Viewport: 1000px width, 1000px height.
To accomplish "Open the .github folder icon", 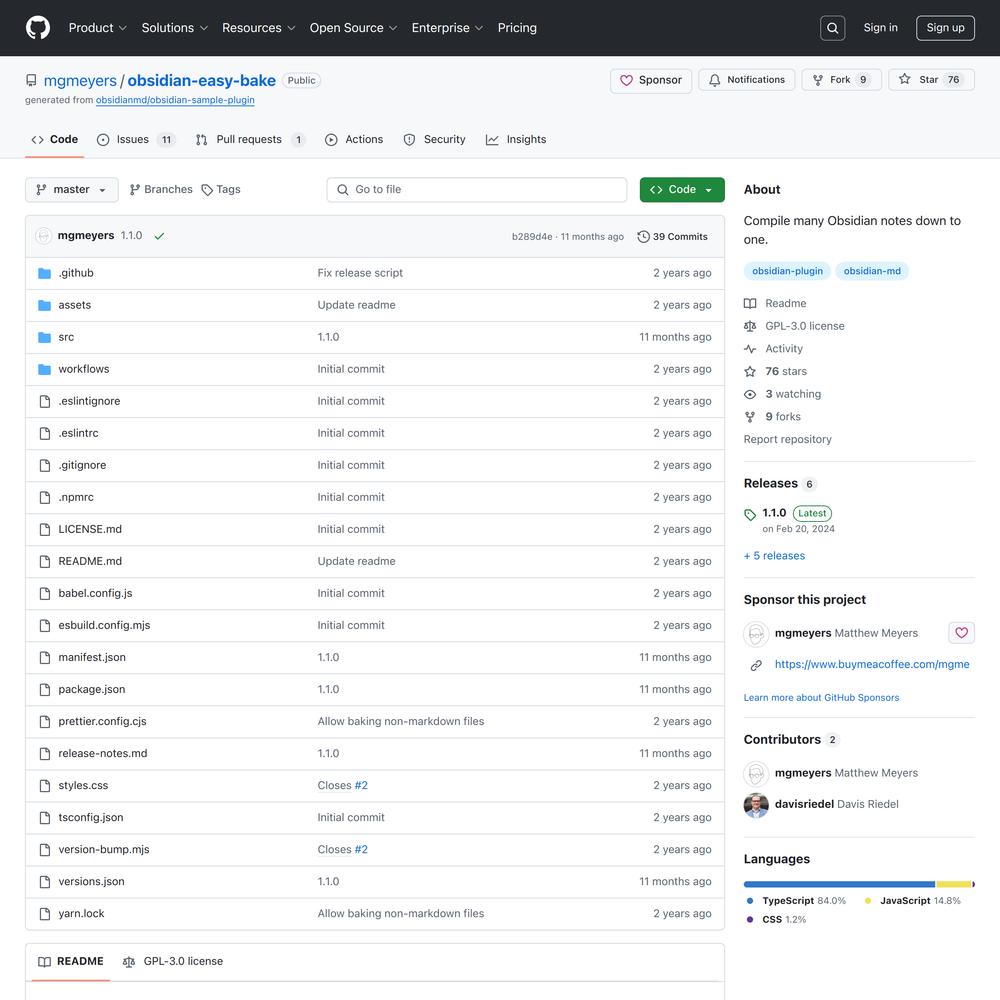I will coord(44,274).
